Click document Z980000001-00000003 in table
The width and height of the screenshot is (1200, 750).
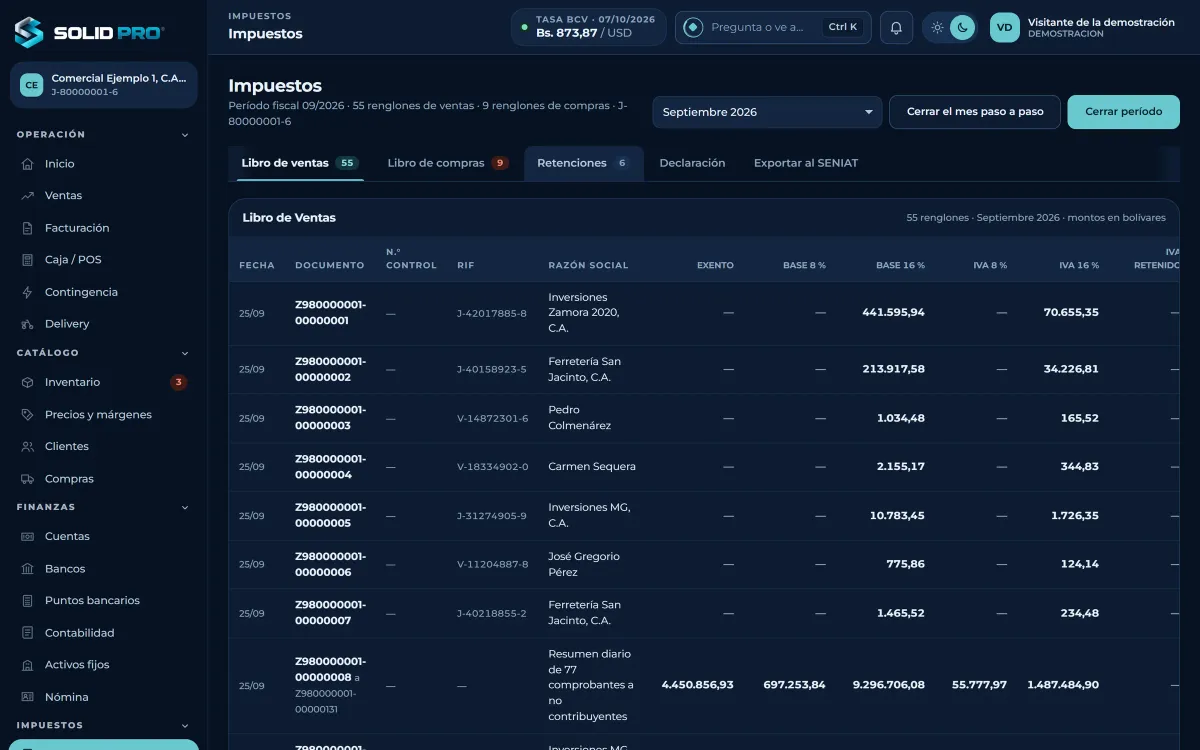pos(331,418)
